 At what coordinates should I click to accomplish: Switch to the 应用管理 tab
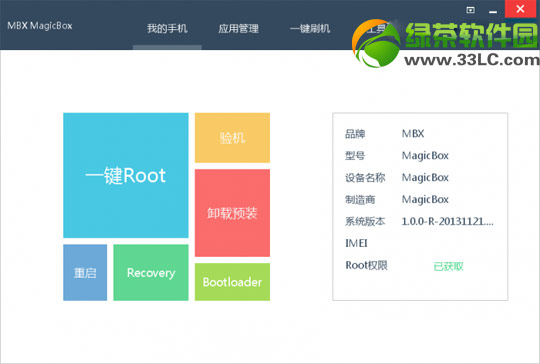point(238,28)
